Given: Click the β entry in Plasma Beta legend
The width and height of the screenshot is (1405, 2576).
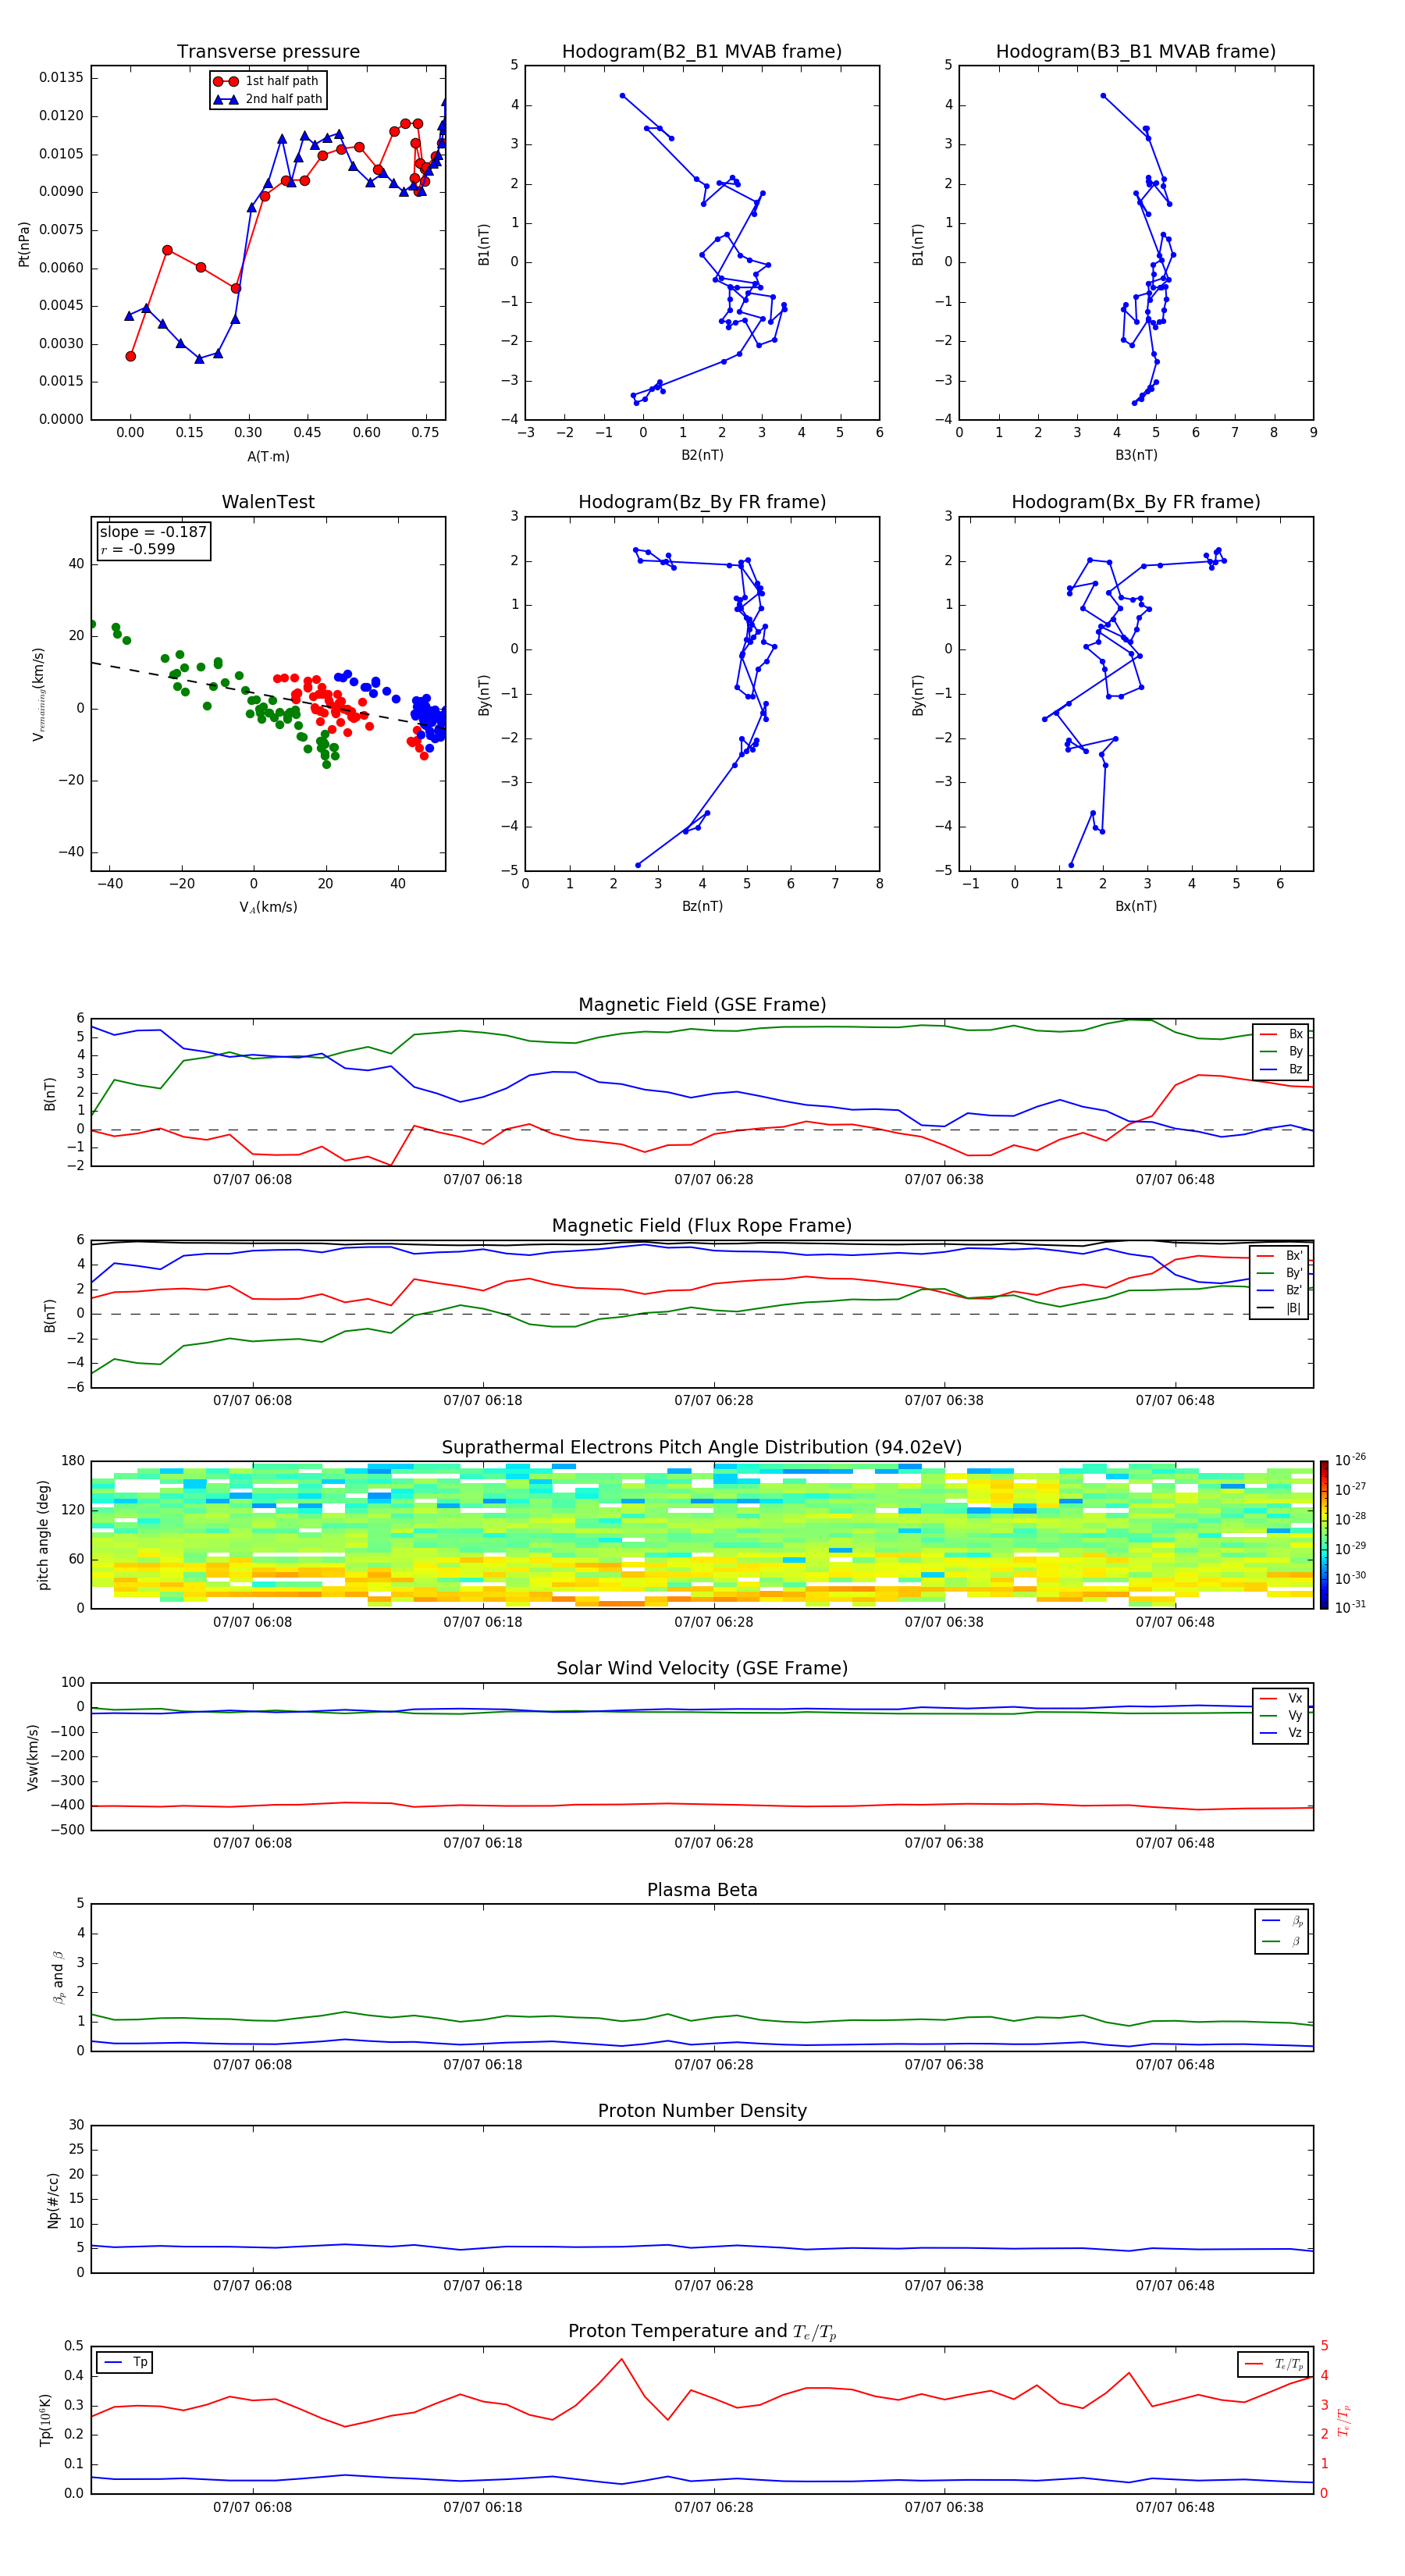Looking at the screenshot, I should (x=1282, y=1942).
